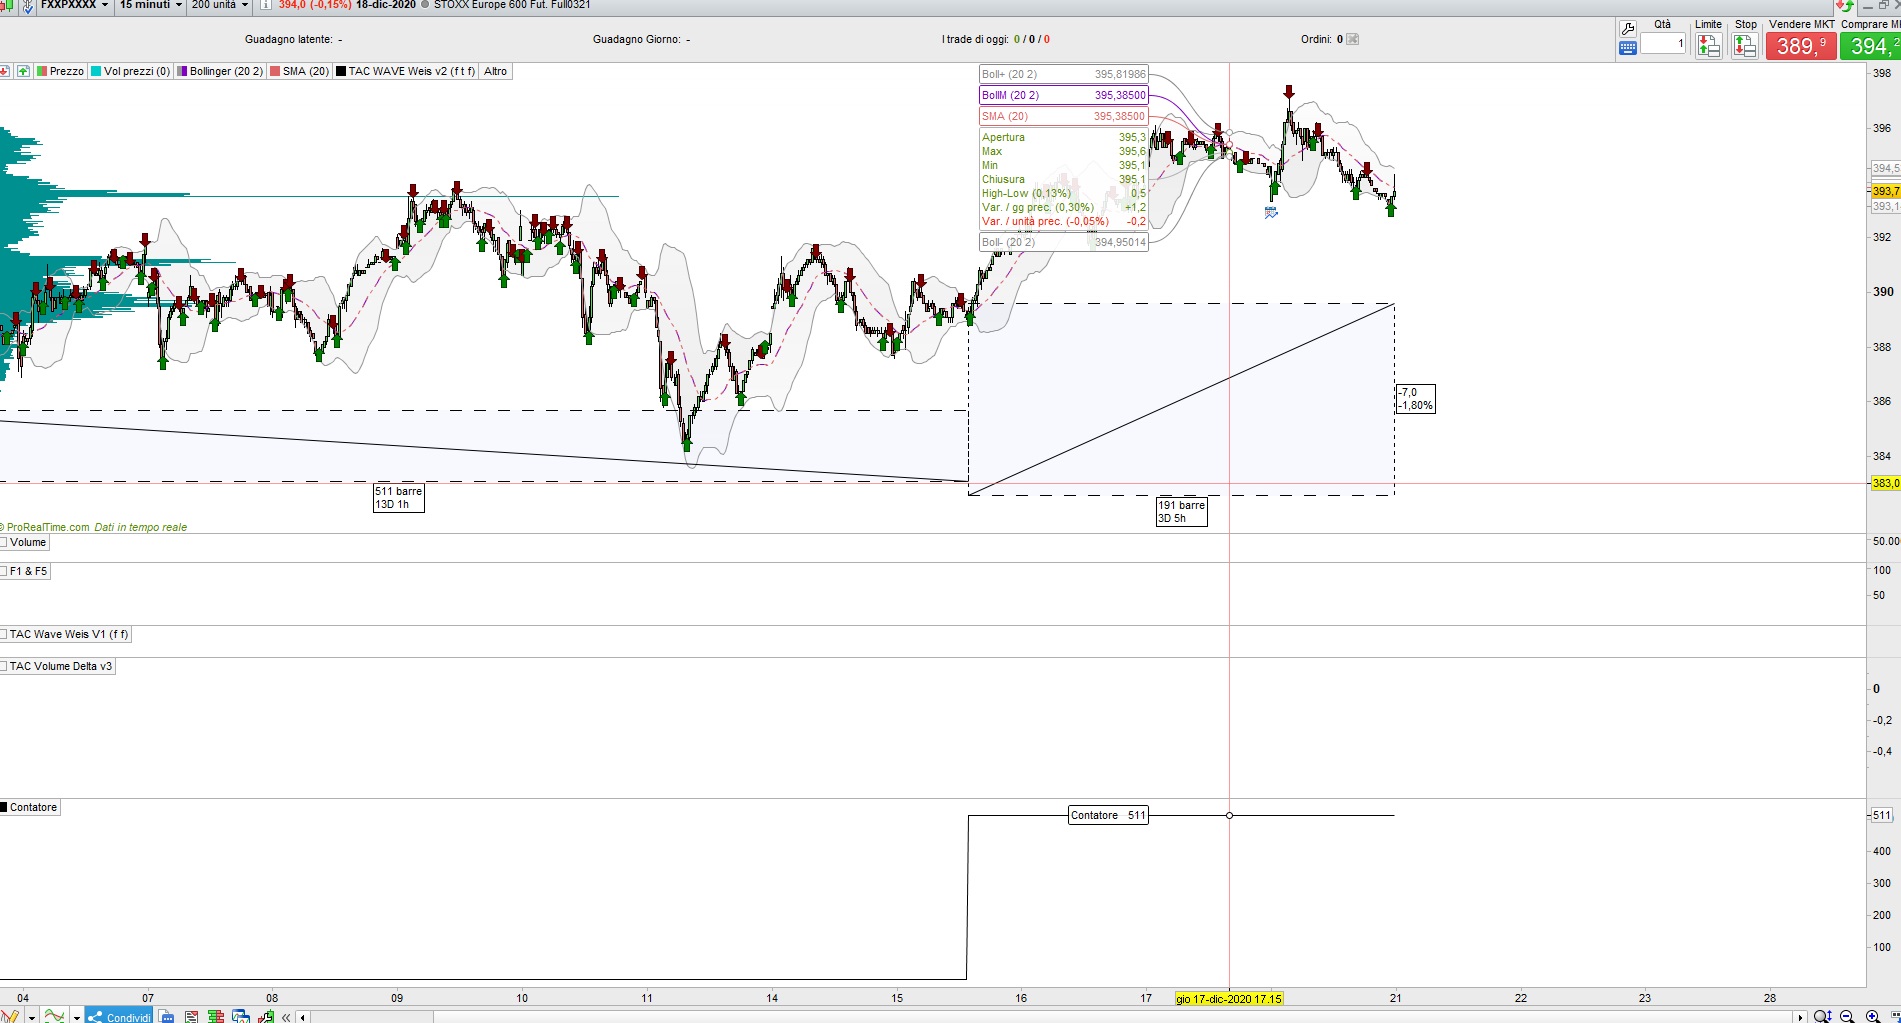This screenshot has width=1901, height=1023.
Task: Open the drawing pencil tool in bottom bar
Action: 11,1016
